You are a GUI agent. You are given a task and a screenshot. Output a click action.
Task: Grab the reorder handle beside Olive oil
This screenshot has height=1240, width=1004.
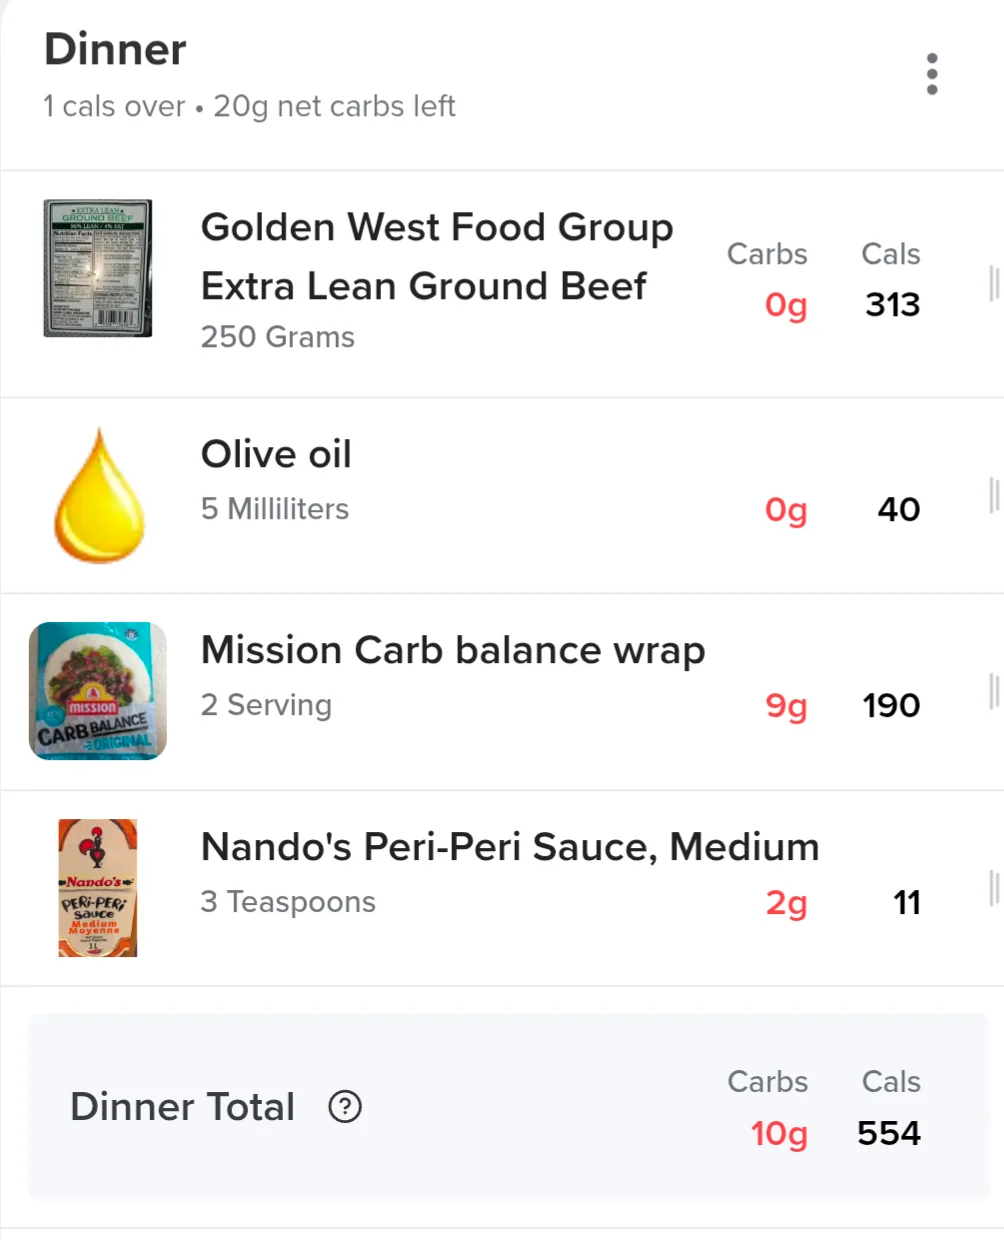994,495
